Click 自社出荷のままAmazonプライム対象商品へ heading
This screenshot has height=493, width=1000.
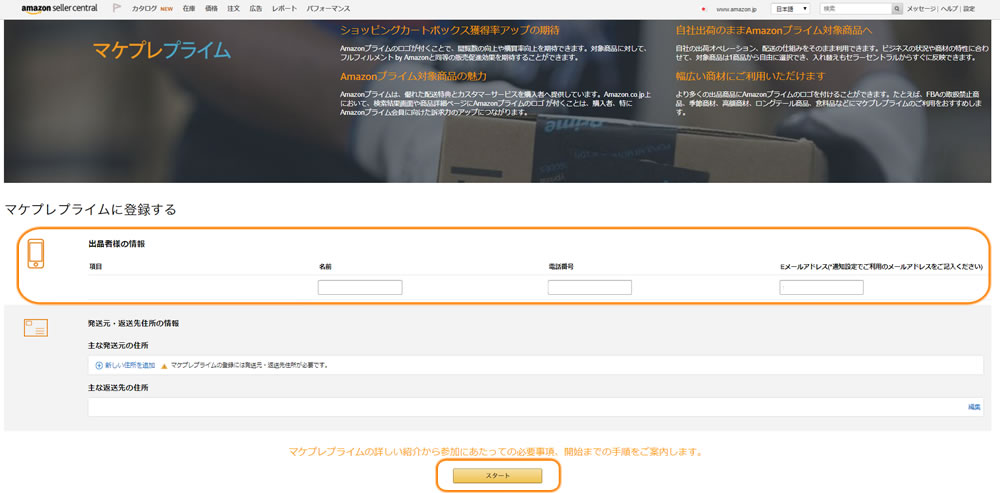(x=774, y=30)
